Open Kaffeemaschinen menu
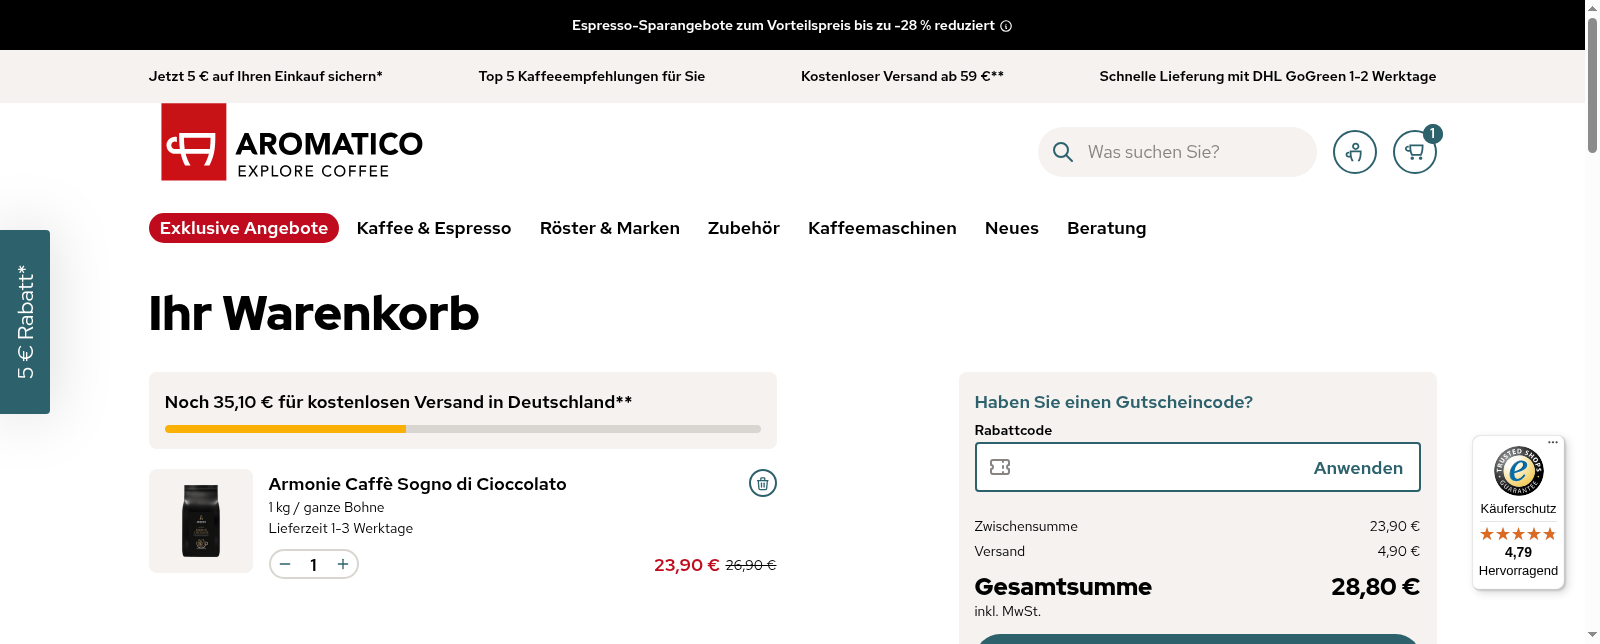This screenshot has height=644, width=1600. (x=882, y=228)
